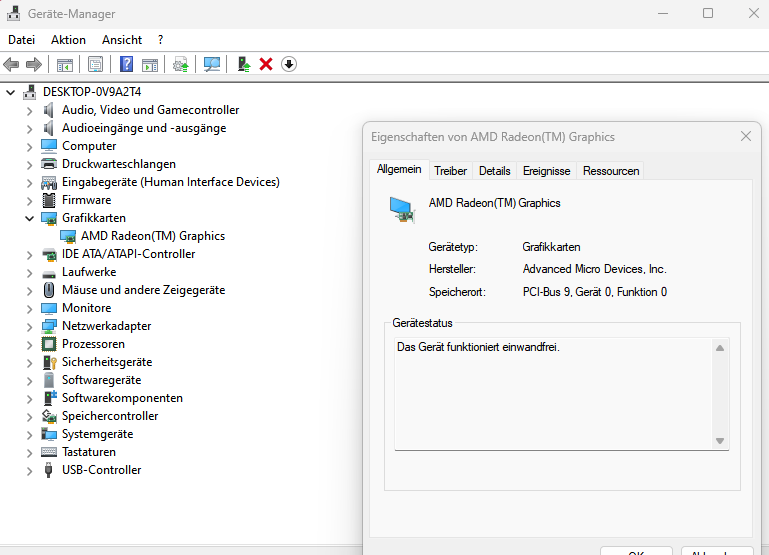Close the AMD Radeon properties dialog
Screen dimensions: 769x555
[x=745, y=136]
